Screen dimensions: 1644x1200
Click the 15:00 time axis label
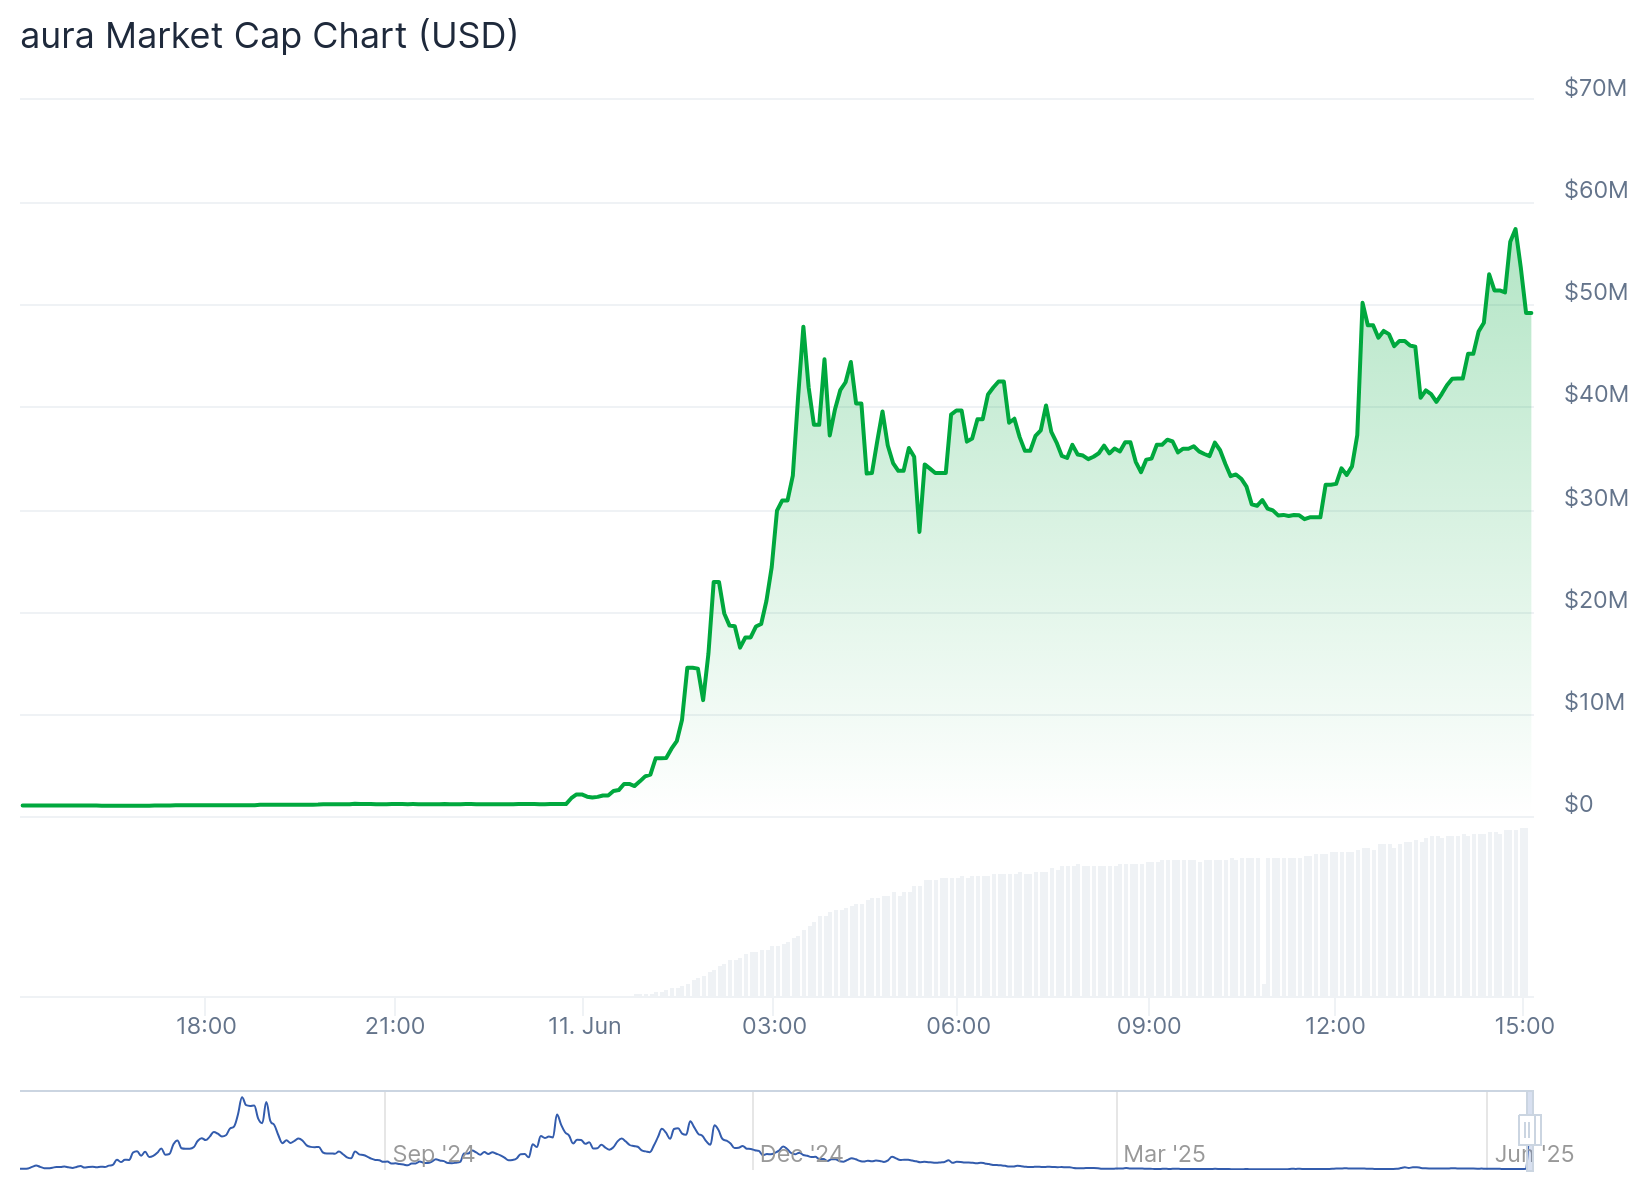coord(1524,1026)
